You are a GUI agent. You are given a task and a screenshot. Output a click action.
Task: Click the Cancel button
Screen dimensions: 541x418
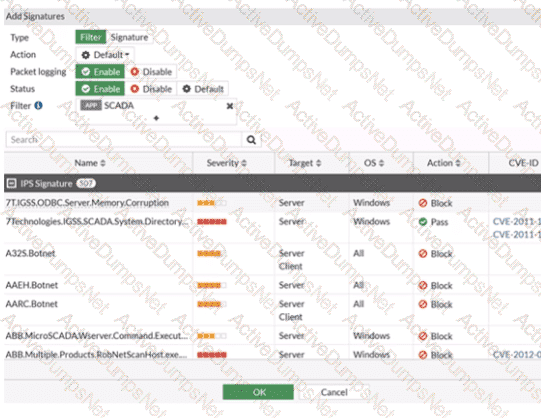(334, 392)
